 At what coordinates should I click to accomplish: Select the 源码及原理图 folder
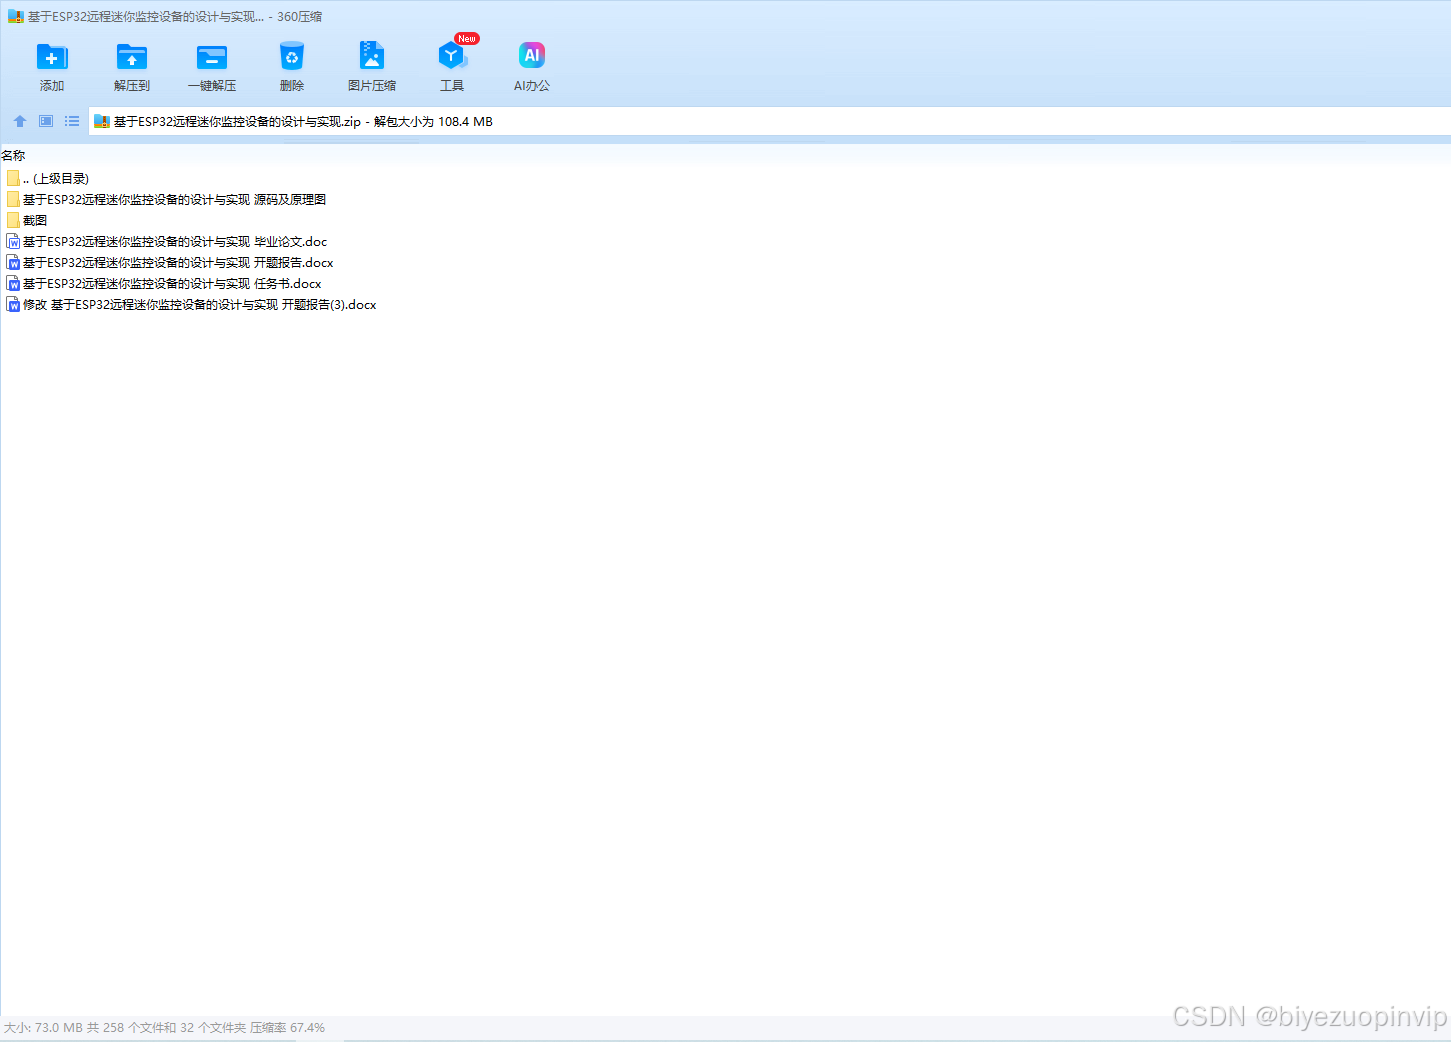[x=166, y=199]
